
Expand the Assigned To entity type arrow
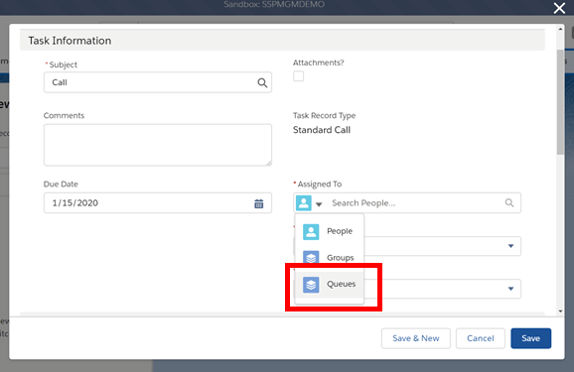(319, 204)
